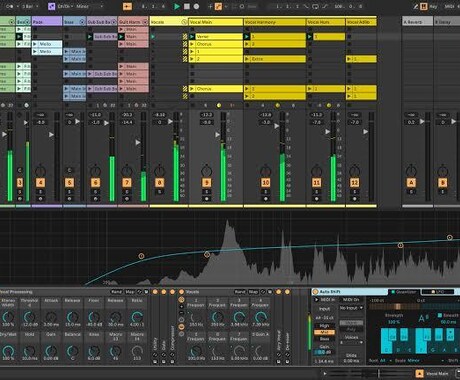Click the Stop button in the transport

coord(187,6)
